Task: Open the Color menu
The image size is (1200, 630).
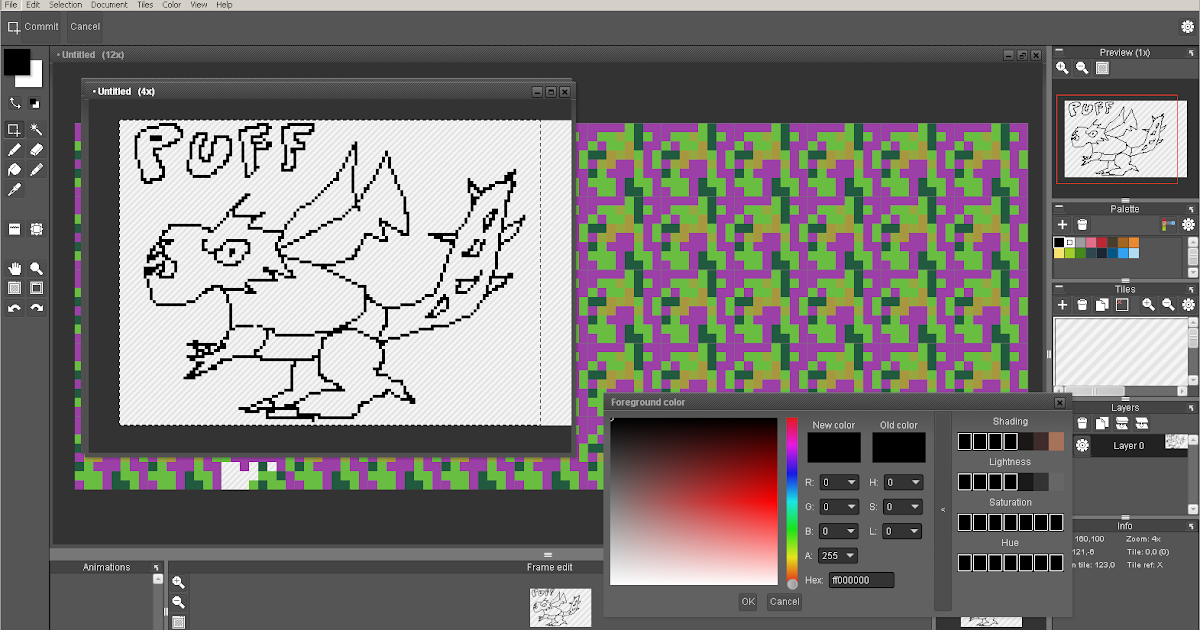Action: 172,5
